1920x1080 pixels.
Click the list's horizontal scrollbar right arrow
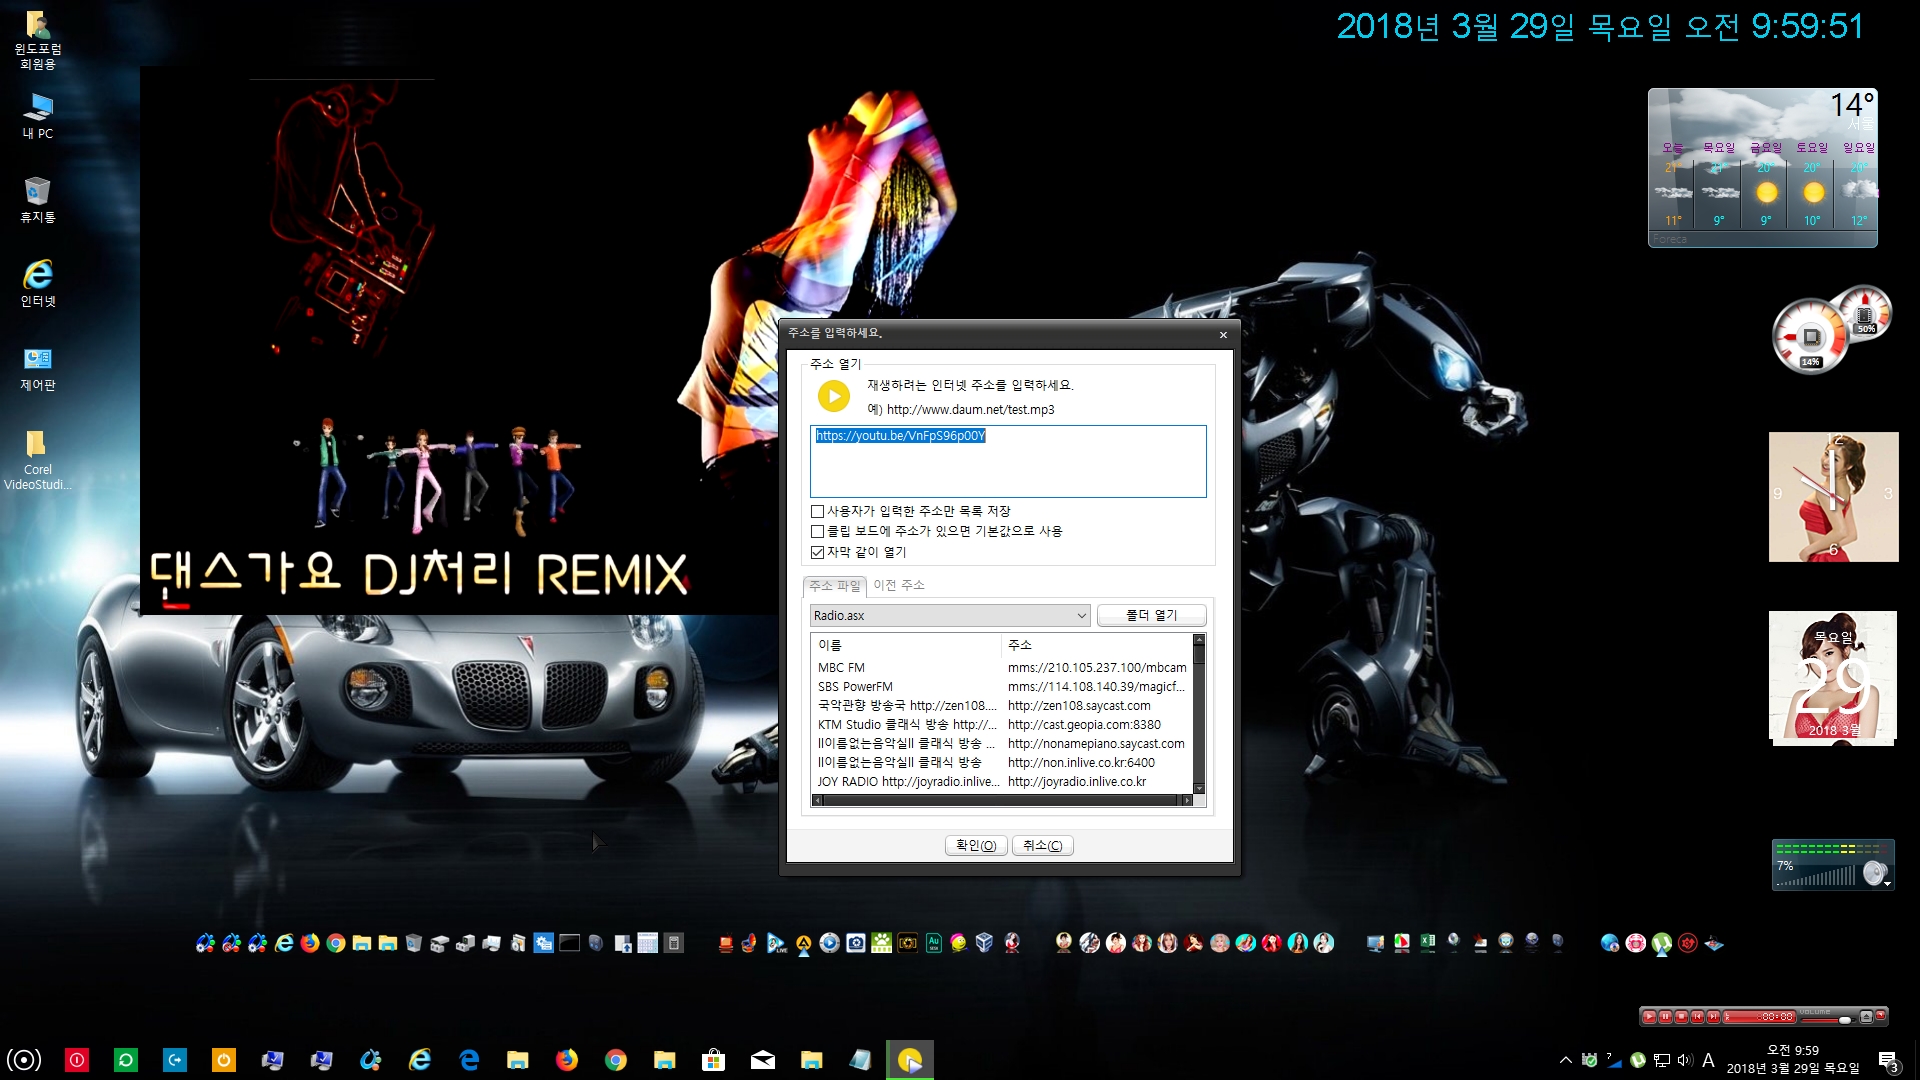[x=1187, y=800]
